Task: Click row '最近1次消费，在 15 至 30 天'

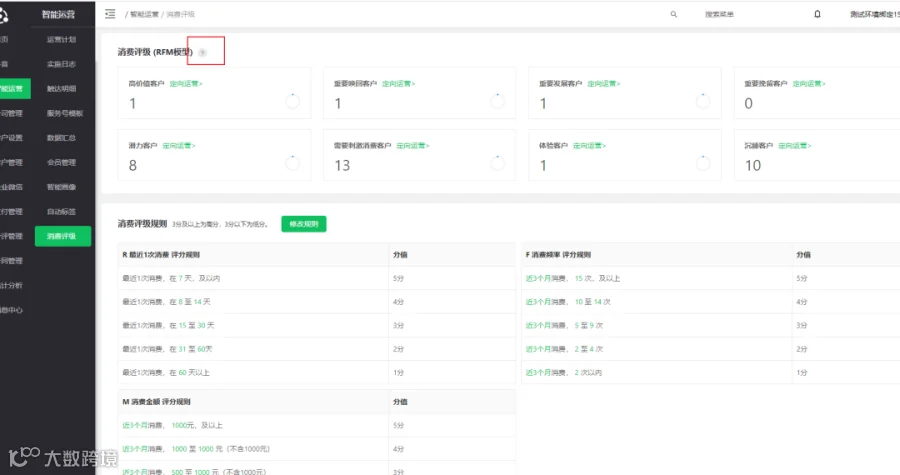Action: (x=316, y=325)
